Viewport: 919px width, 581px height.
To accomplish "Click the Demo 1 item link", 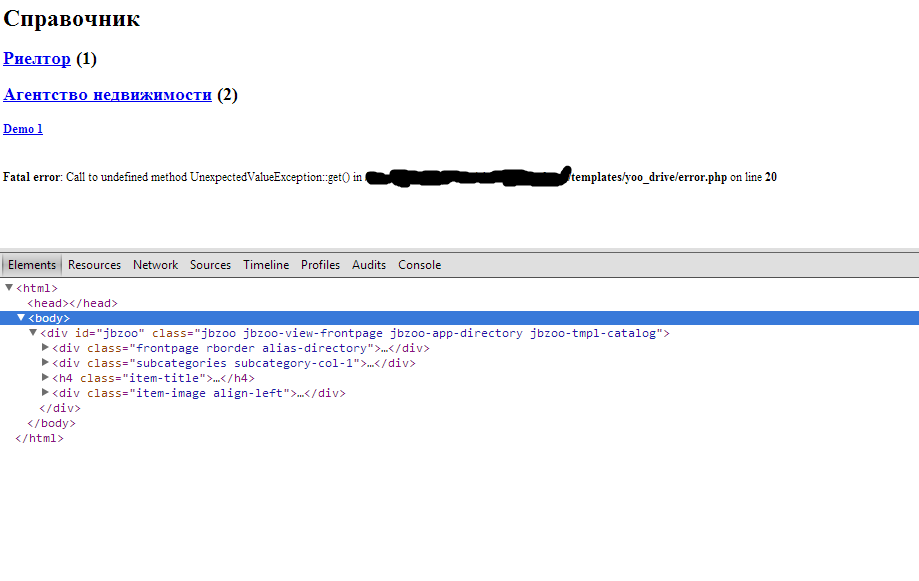I will click(x=23, y=129).
